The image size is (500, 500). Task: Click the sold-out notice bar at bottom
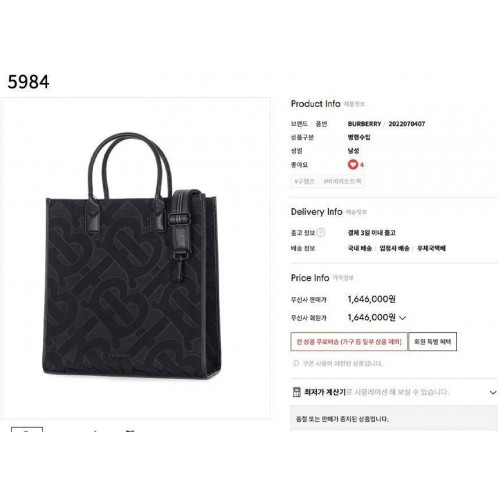(394, 419)
